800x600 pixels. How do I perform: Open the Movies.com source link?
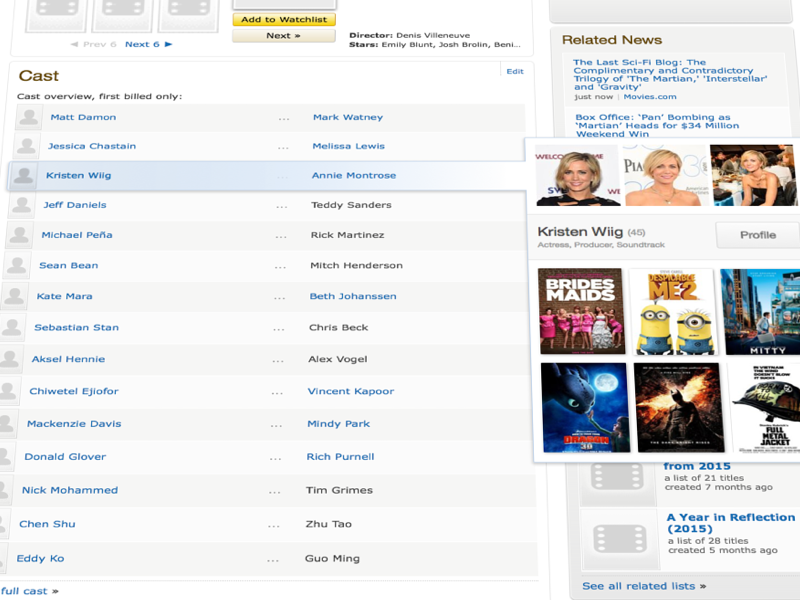point(649,97)
